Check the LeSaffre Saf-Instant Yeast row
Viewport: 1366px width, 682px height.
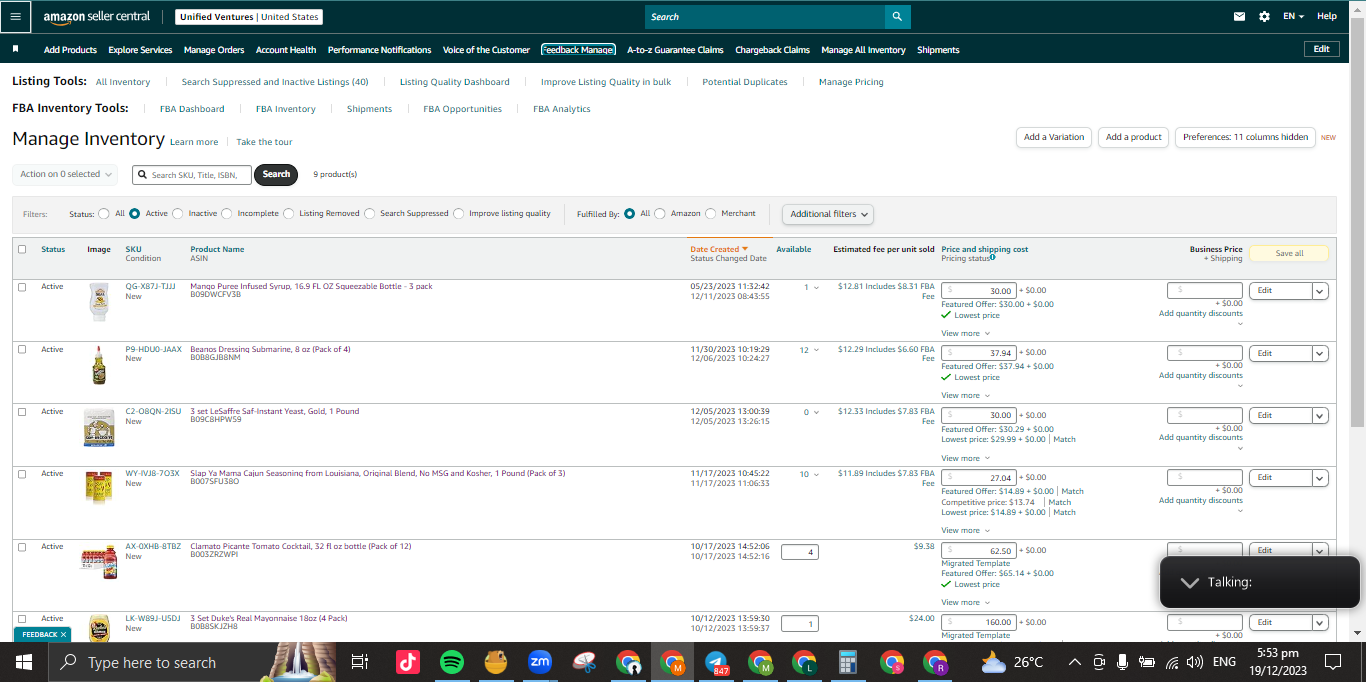[22, 412]
